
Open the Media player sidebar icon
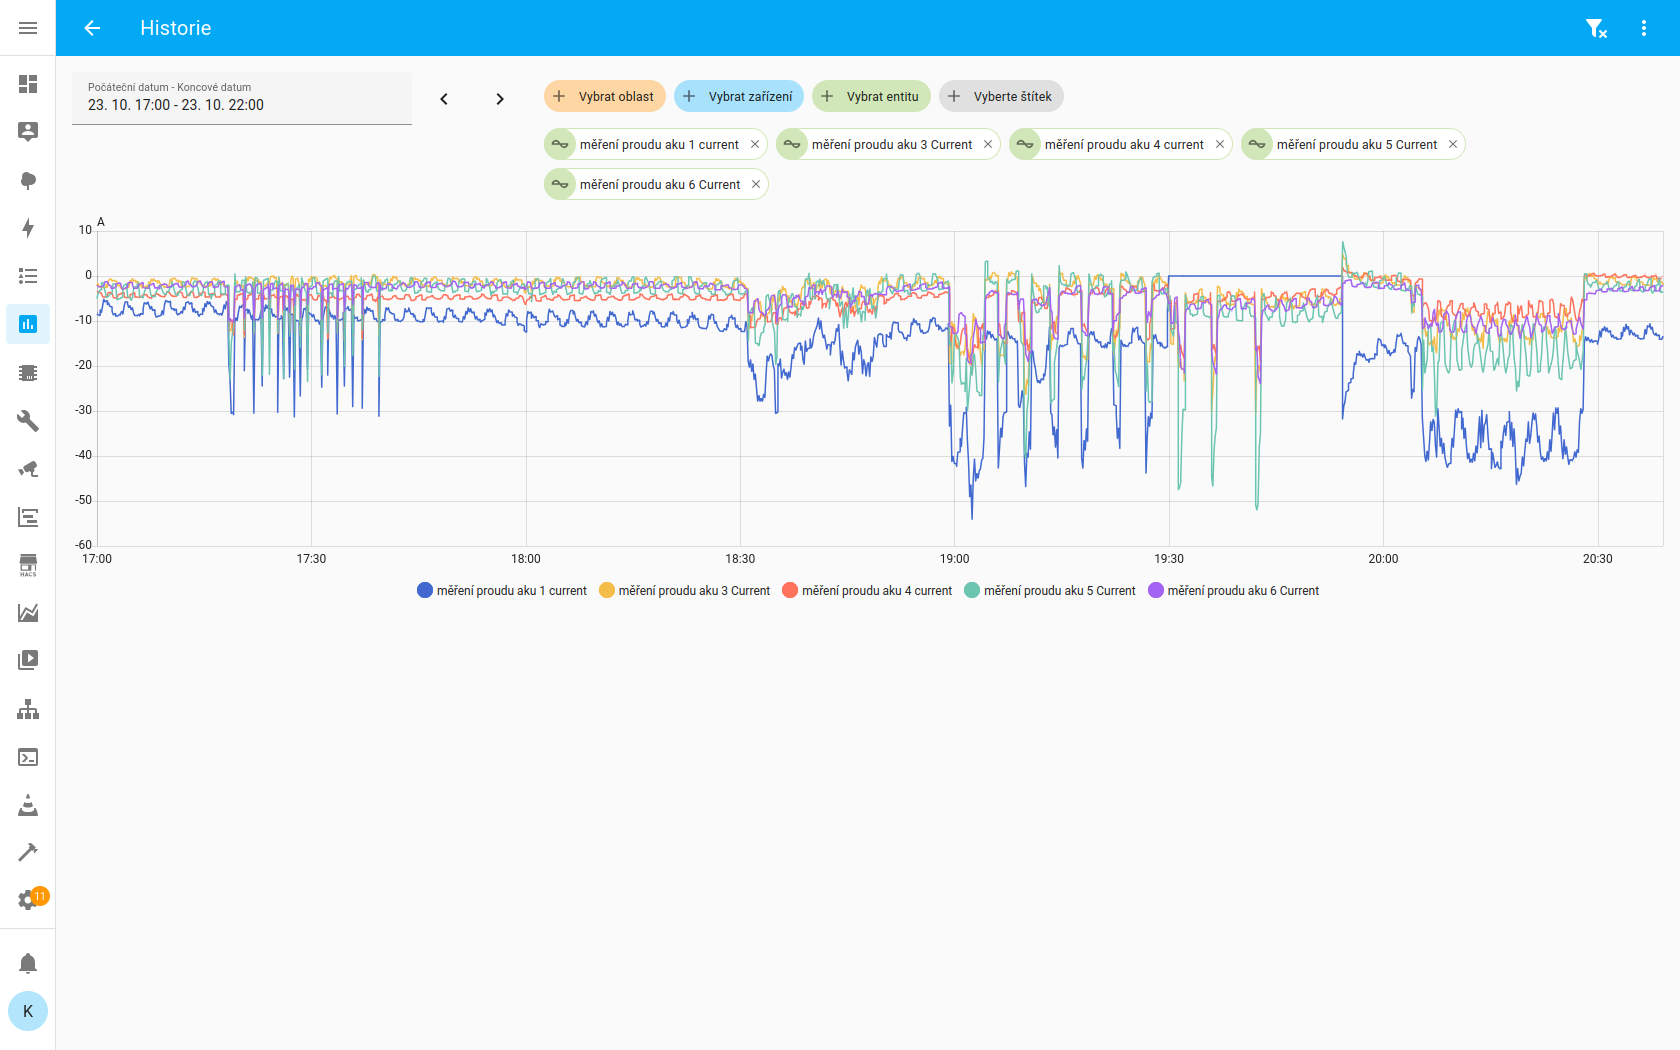pyautogui.click(x=28, y=660)
